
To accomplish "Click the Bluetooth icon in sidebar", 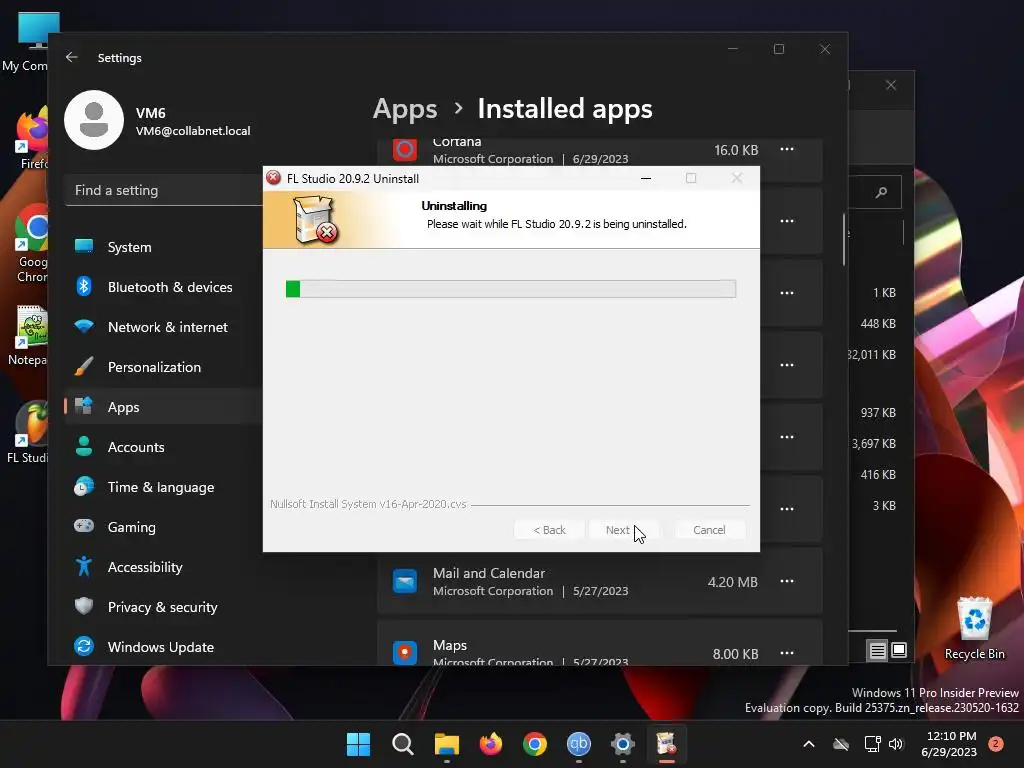I will (x=84, y=286).
